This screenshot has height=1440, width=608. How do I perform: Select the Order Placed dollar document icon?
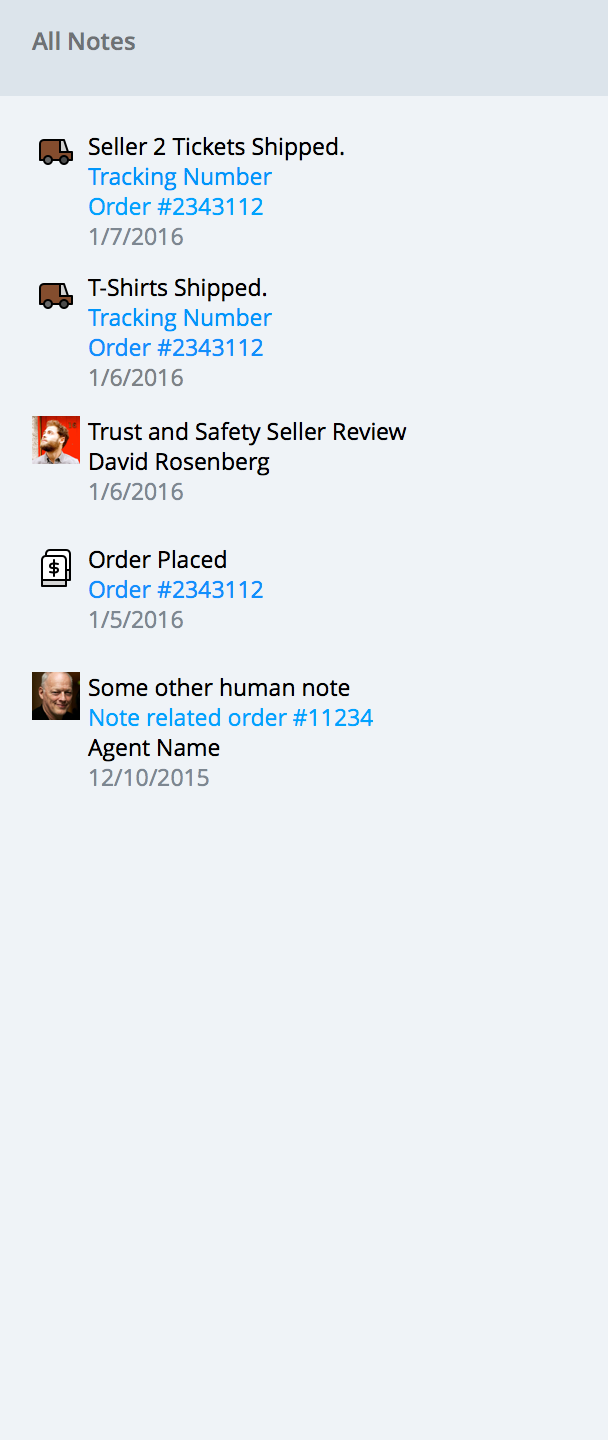[x=56, y=568]
